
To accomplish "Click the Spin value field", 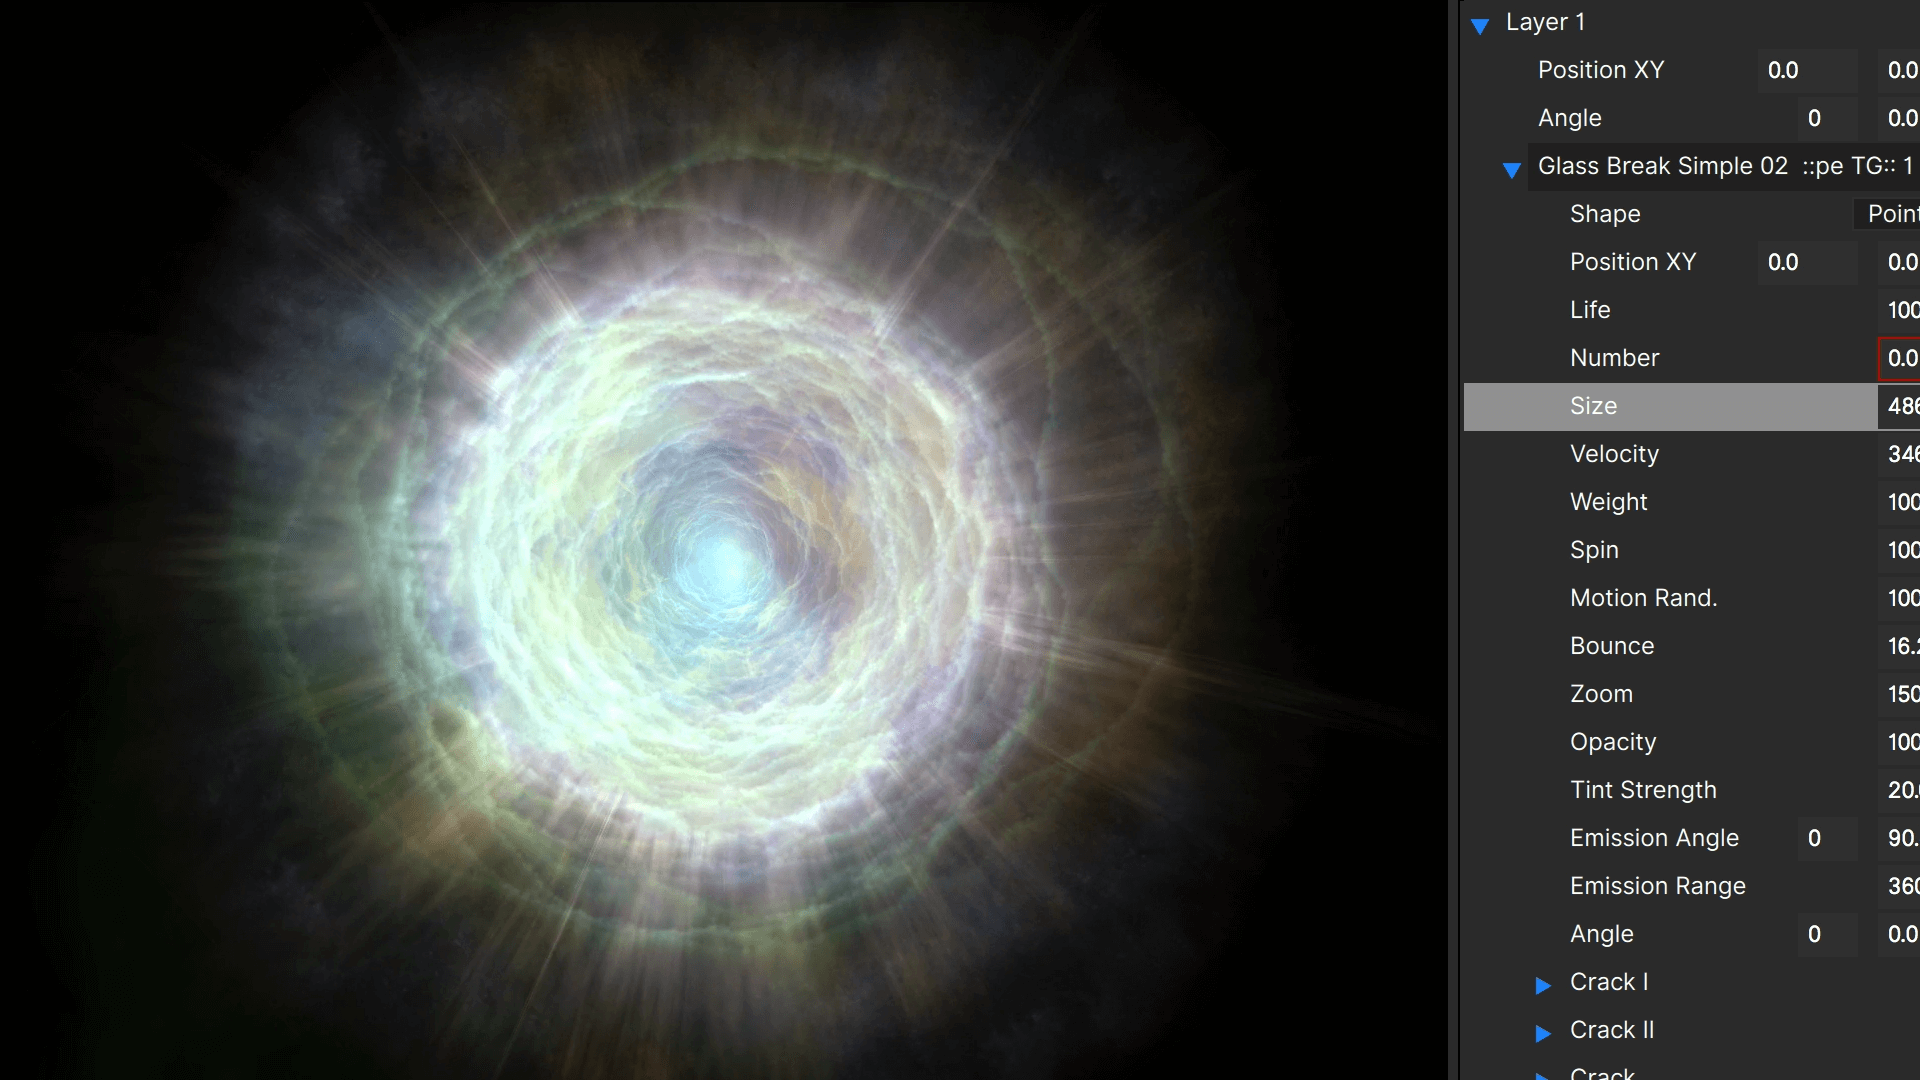I will point(1899,550).
